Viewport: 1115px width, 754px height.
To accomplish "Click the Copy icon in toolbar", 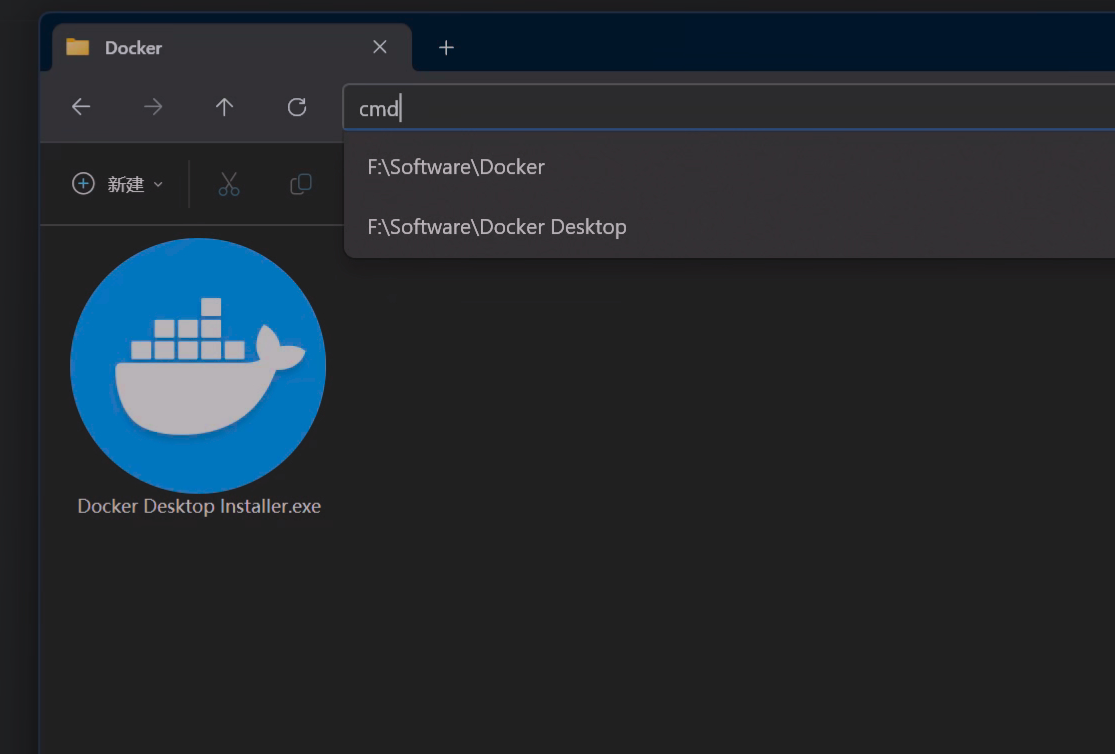I will [x=300, y=184].
